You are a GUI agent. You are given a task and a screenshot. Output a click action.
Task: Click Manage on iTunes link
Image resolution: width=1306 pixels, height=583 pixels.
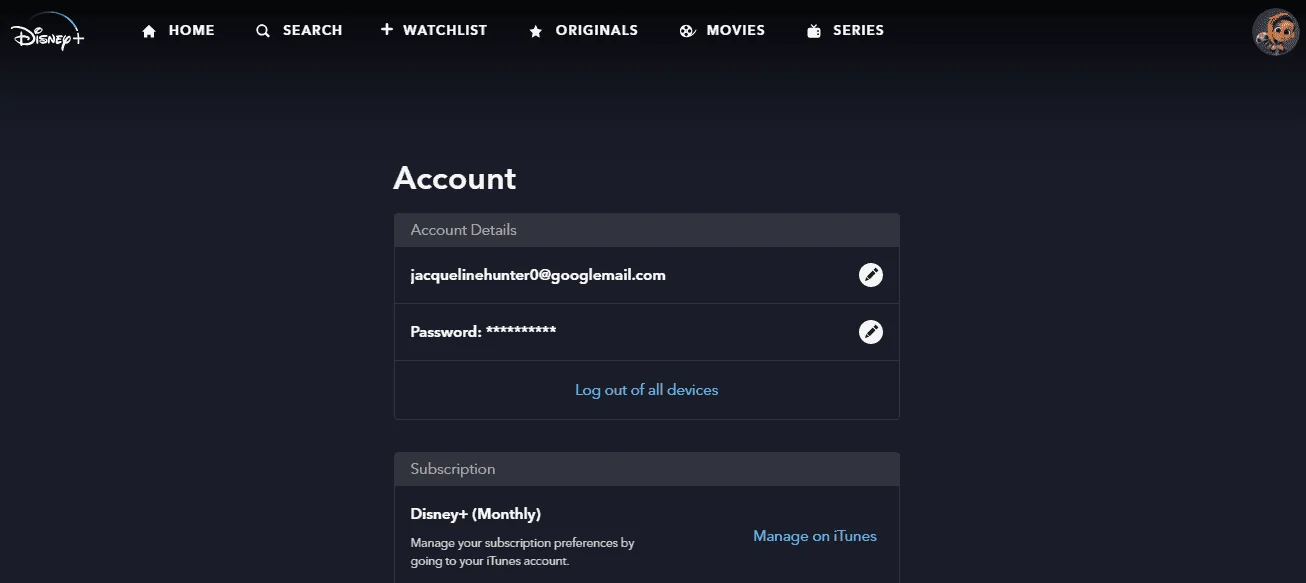pos(815,536)
